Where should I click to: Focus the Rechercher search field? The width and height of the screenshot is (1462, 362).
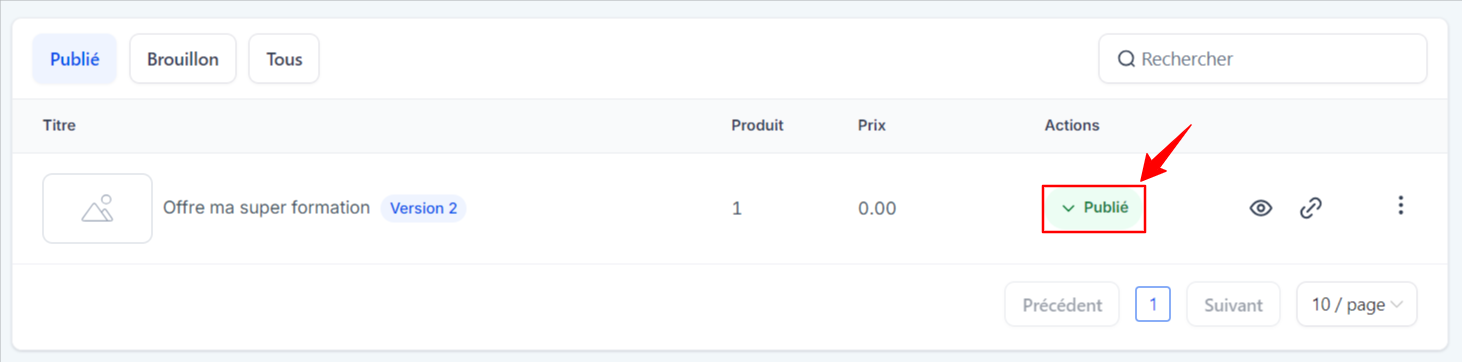point(1263,59)
